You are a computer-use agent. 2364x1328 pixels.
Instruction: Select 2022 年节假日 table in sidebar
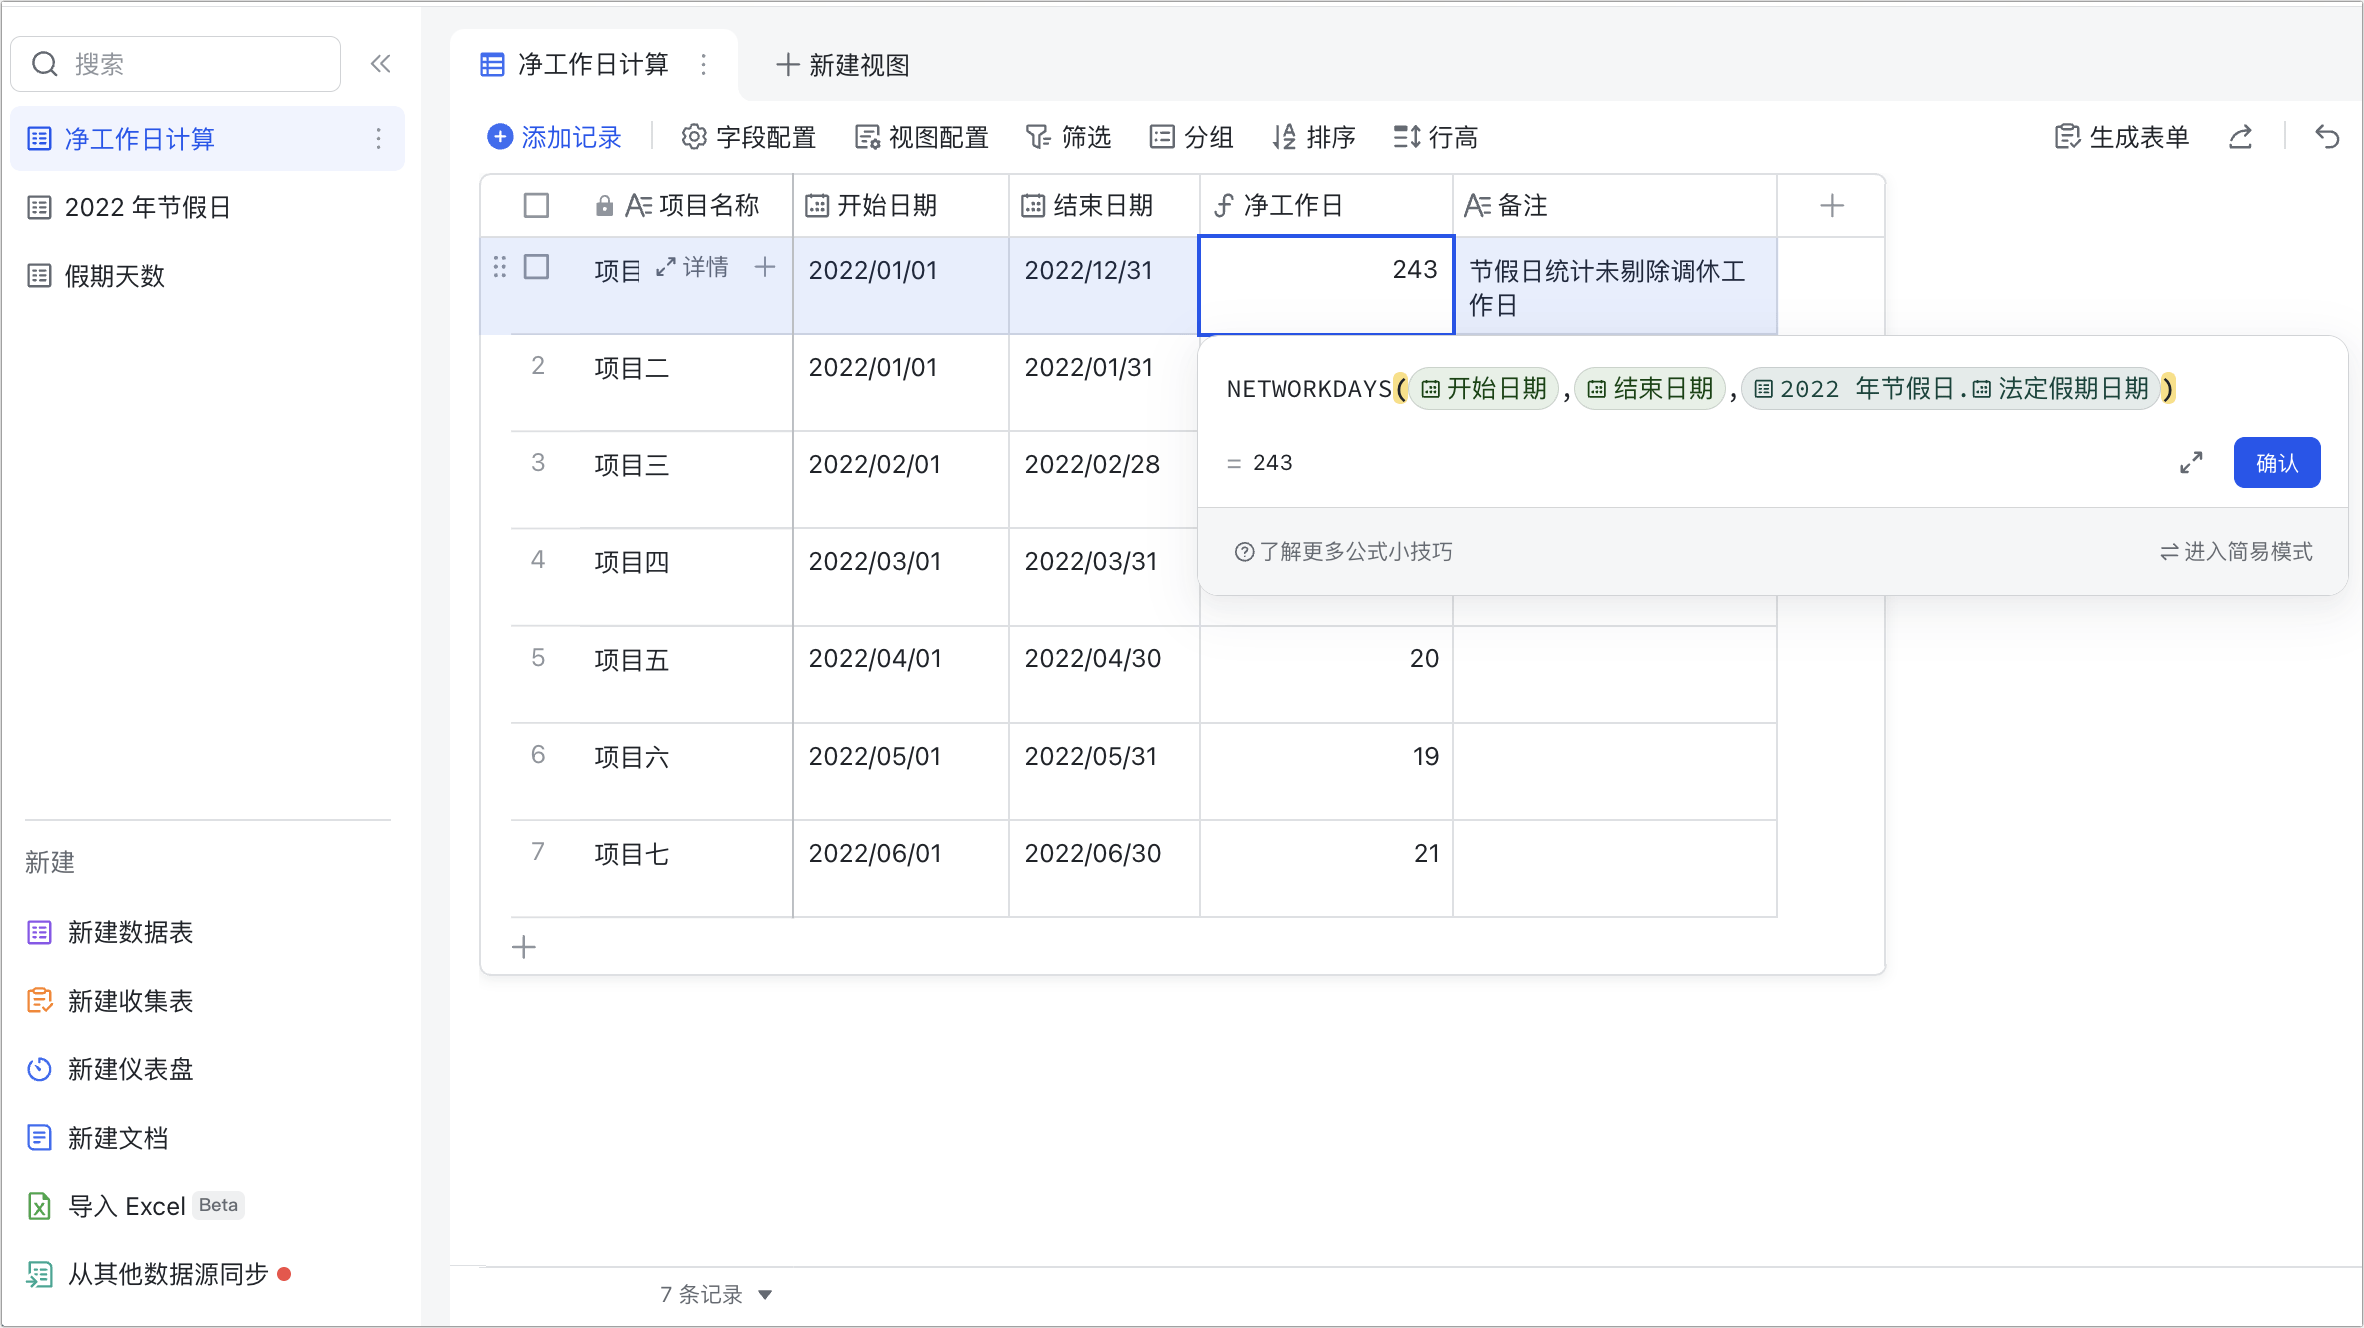(208, 207)
